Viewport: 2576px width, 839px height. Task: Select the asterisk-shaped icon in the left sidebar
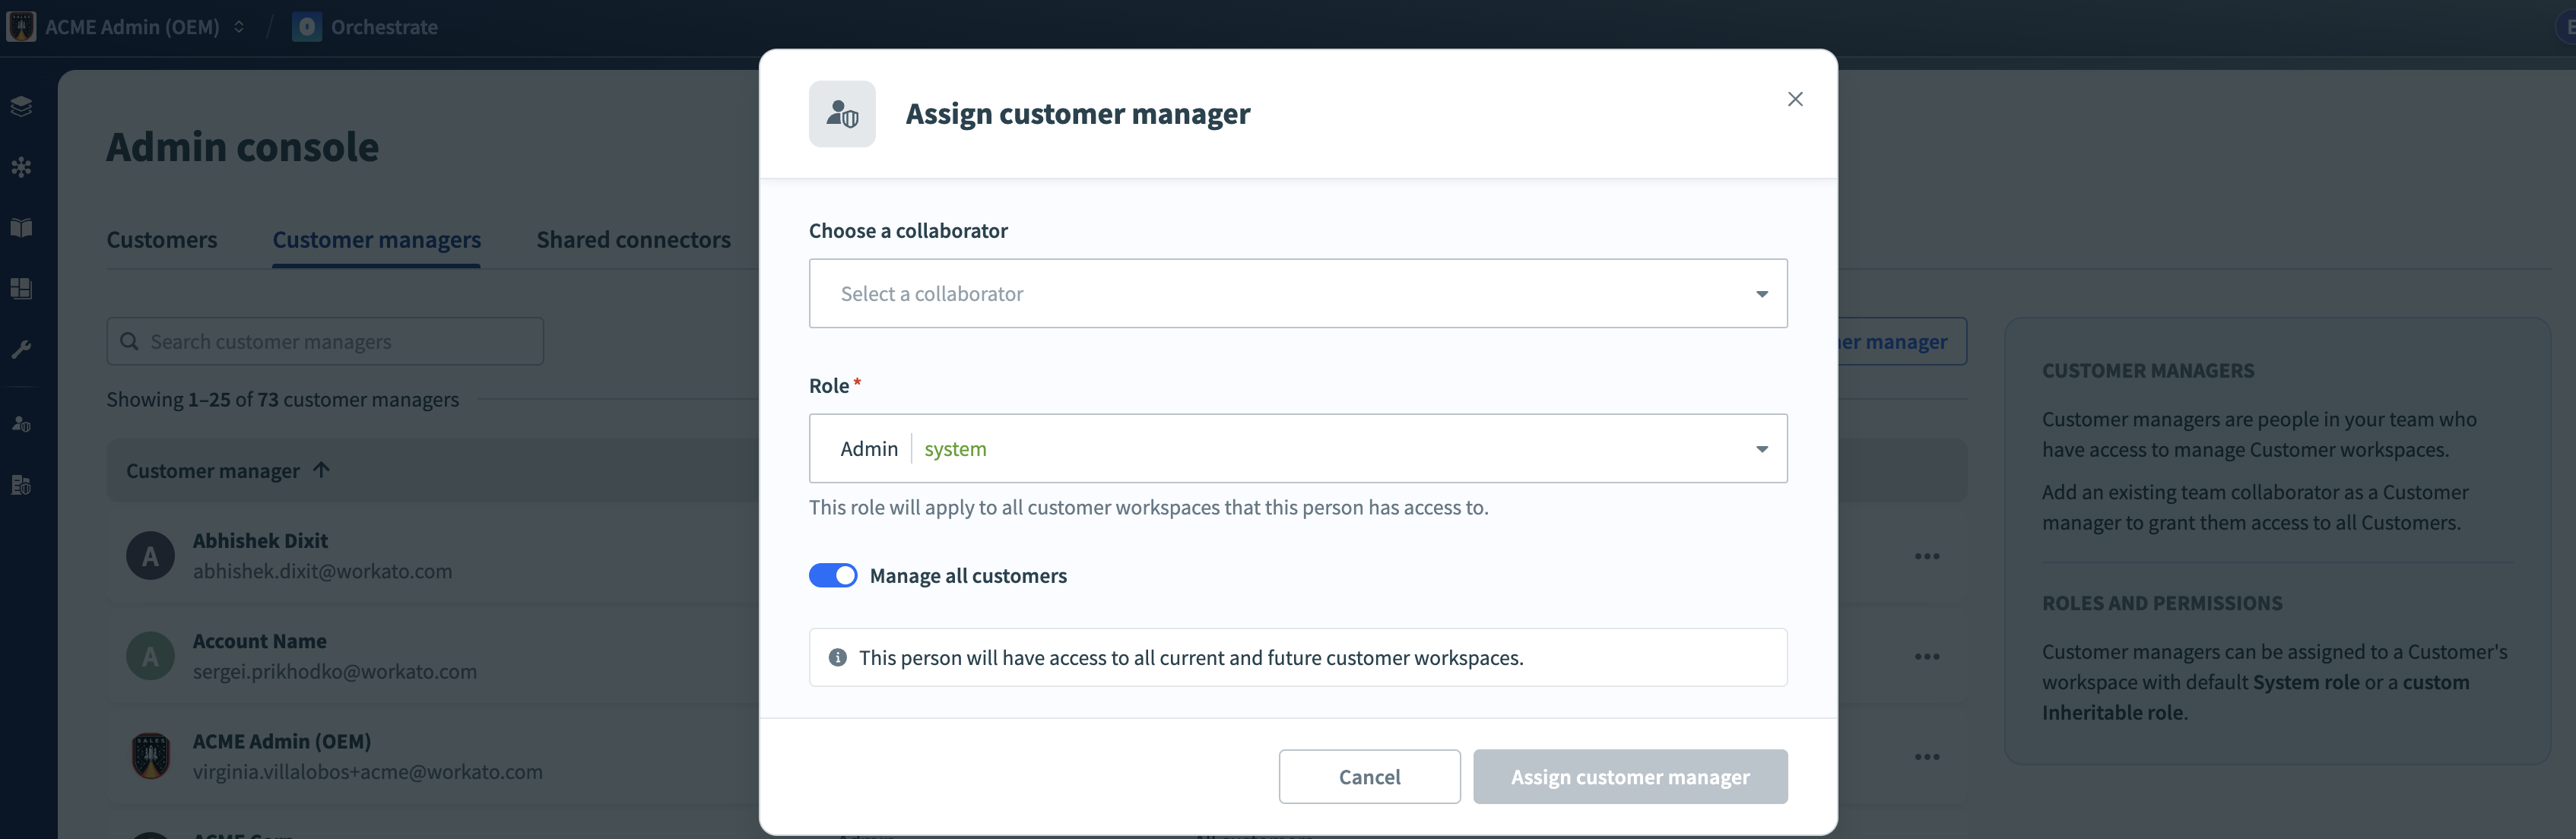click(x=21, y=167)
